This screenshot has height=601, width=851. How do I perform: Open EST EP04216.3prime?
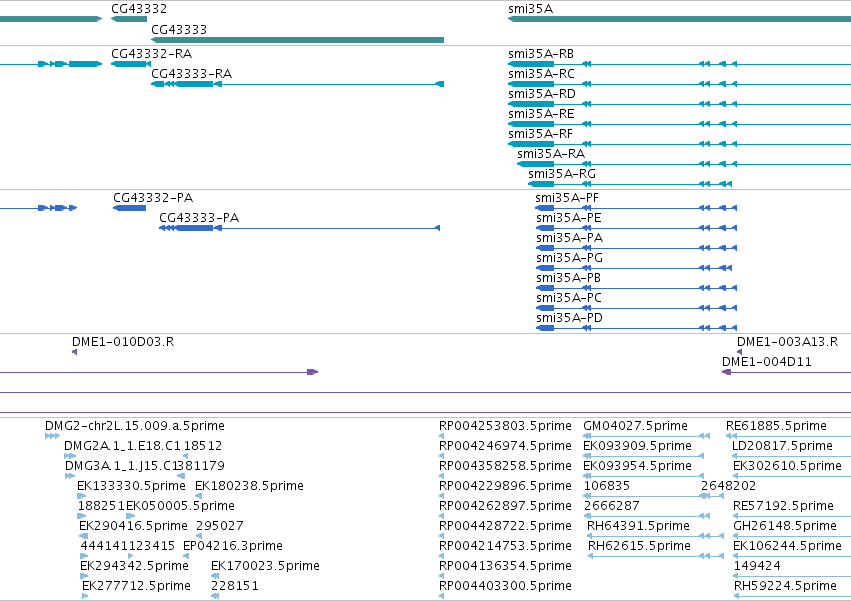click(x=233, y=546)
